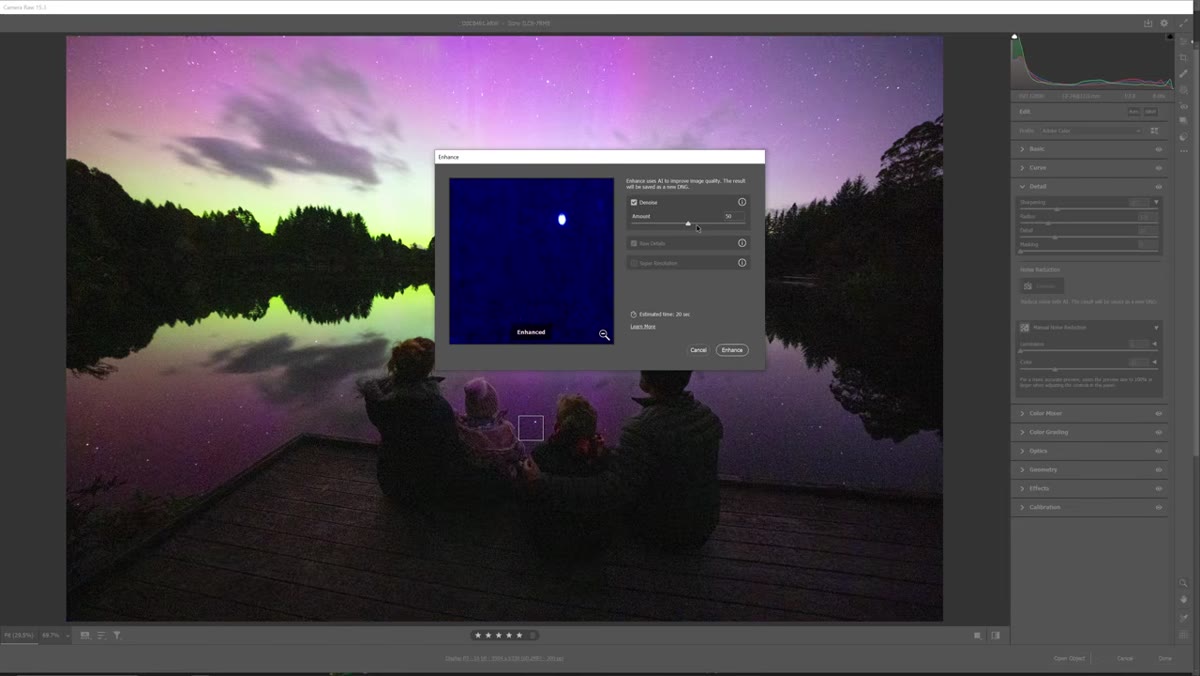The height and width of the screenshot is (676, 1200).
Task: Click the Denoise Amount slider handle
Action: (688, 223)
